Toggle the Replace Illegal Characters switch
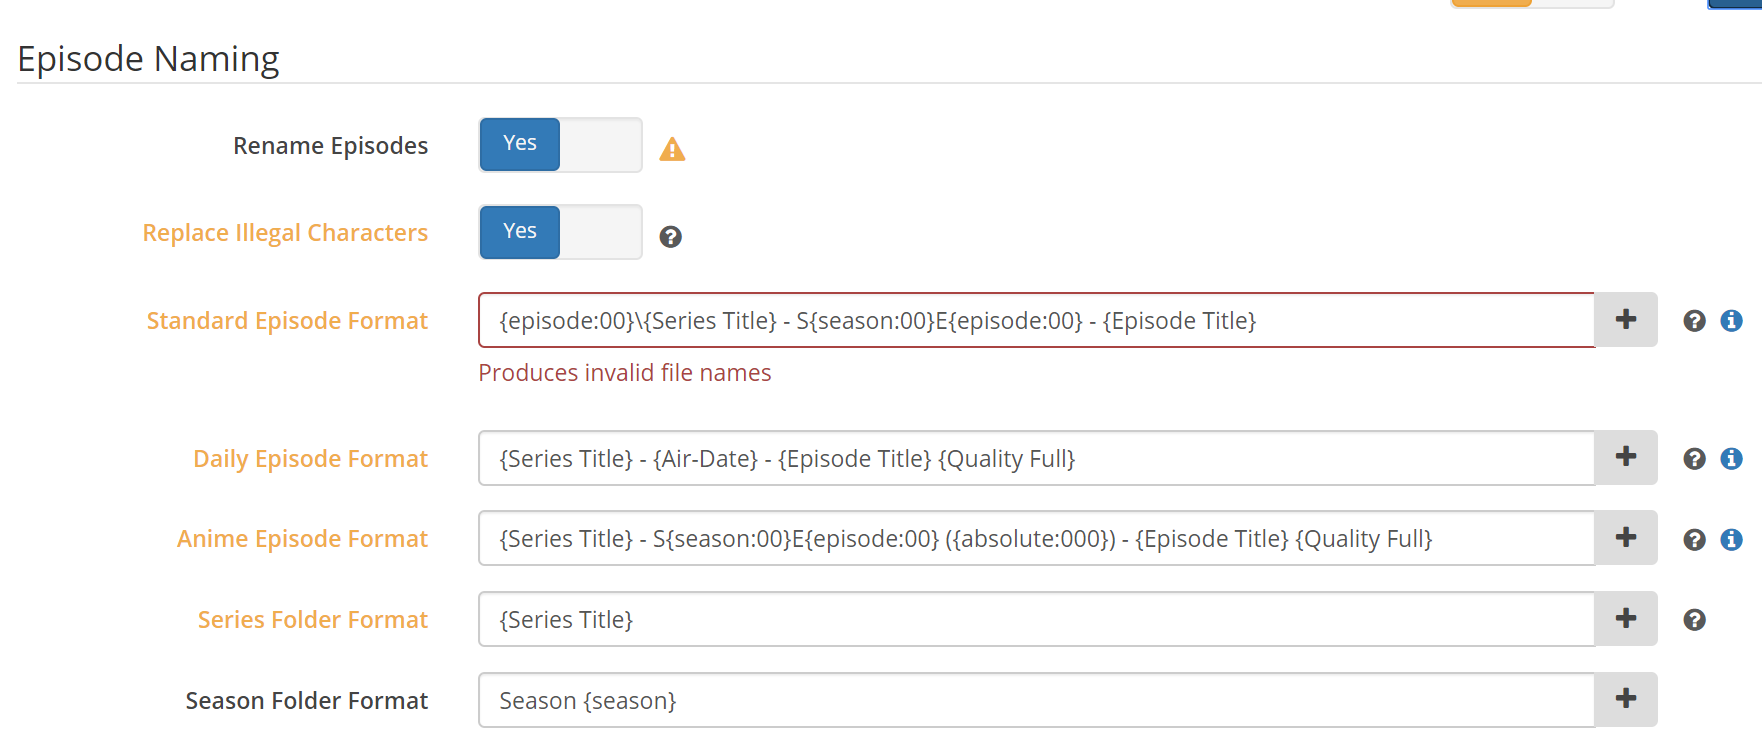The height and width of the screenshot is (743, 1762). [x=560, y=232]
